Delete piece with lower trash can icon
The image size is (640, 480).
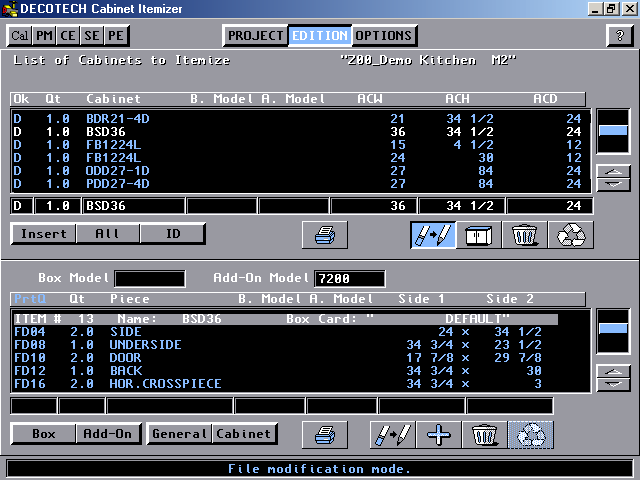pyautogui.click(x=484, y=435)
